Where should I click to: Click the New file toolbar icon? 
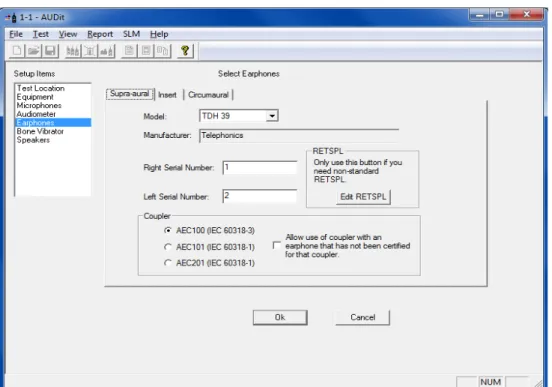pos(17,51)
